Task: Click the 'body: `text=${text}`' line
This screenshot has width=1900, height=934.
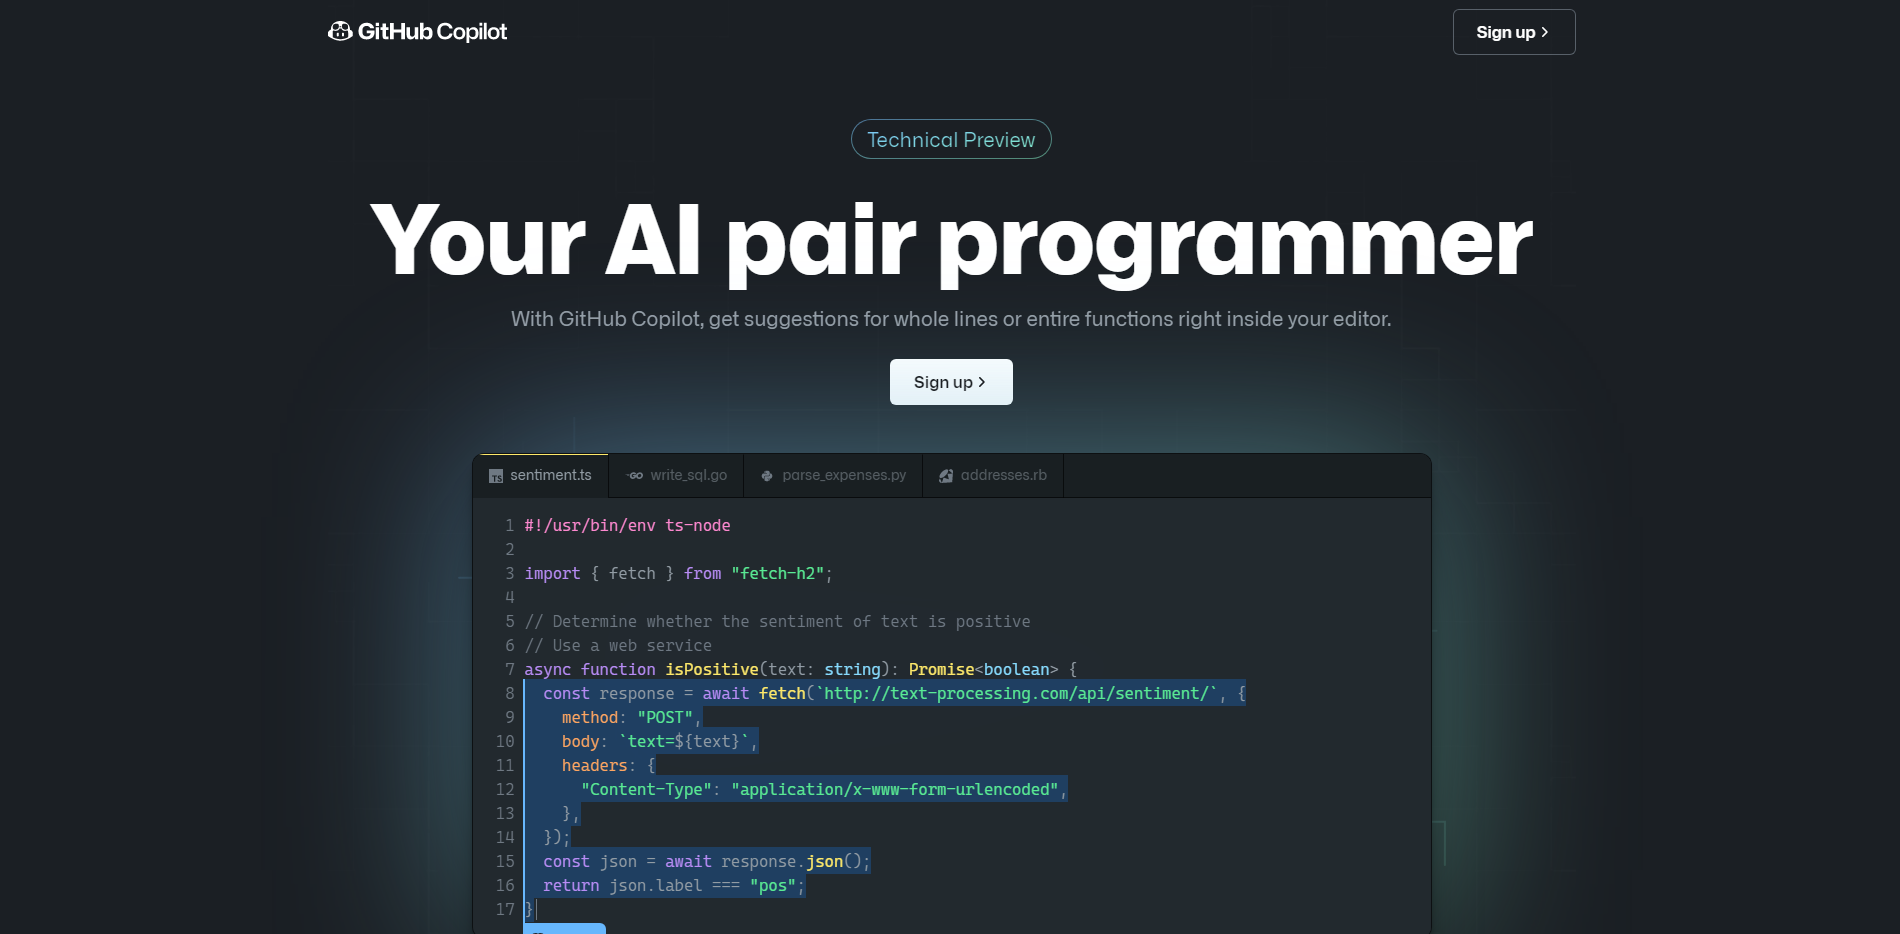Action: tap(659, 742)
